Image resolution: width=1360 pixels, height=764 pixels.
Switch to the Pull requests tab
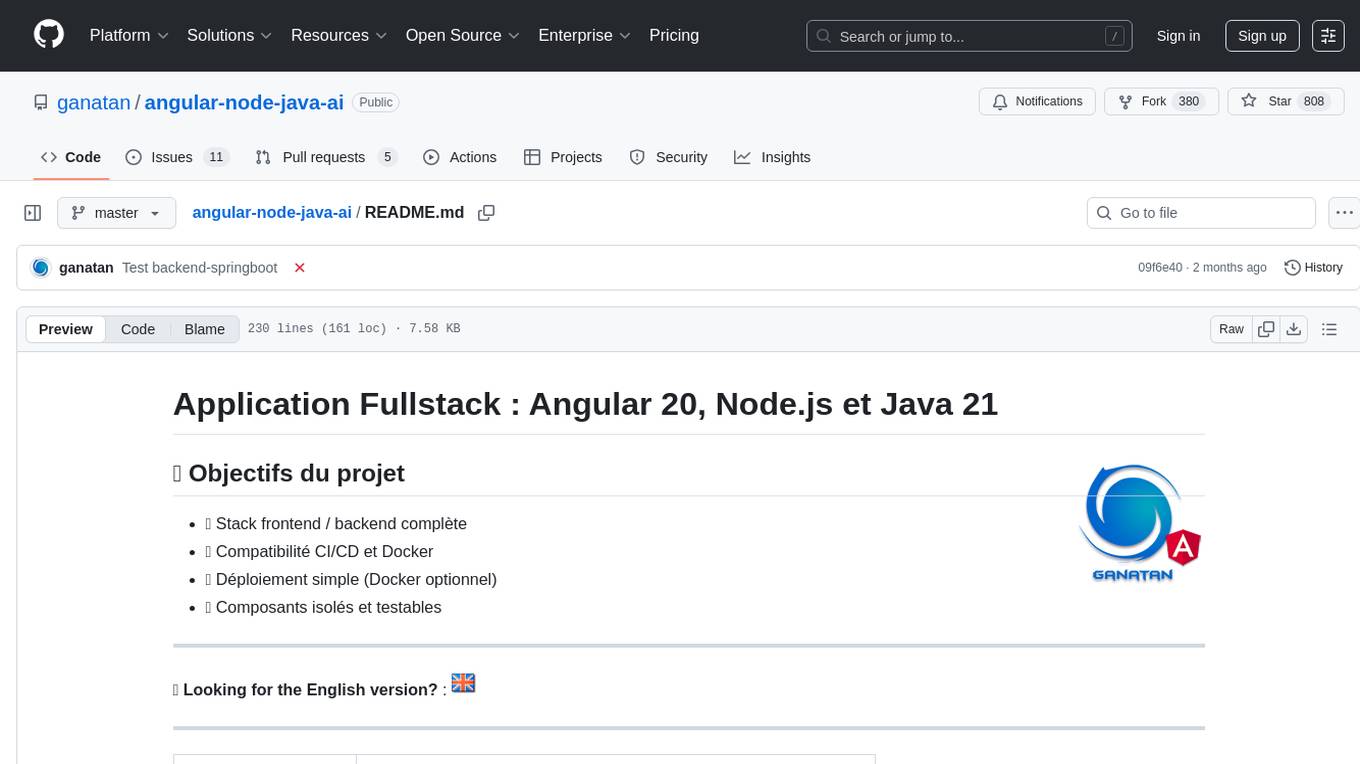pyautogui.click(x=326, y=157)
